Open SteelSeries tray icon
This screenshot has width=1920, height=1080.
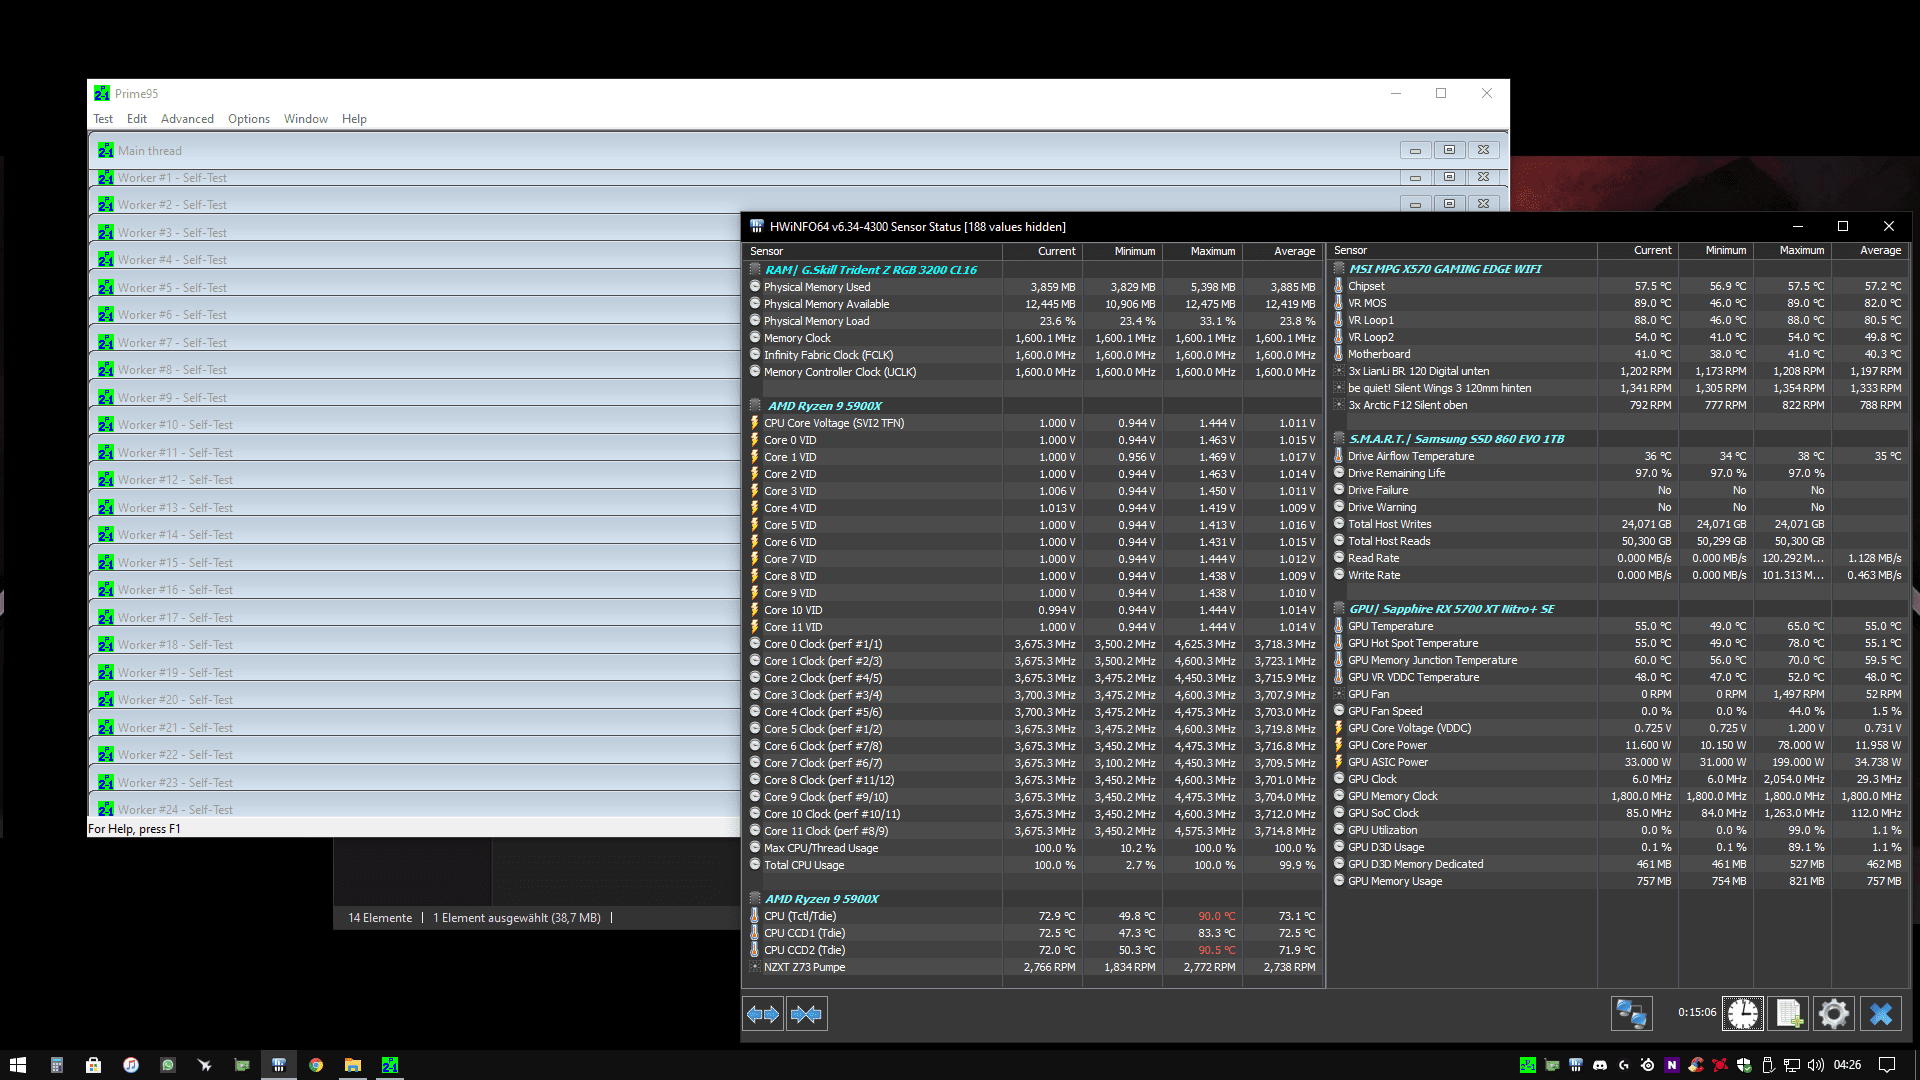(x=1648, y=1065)
